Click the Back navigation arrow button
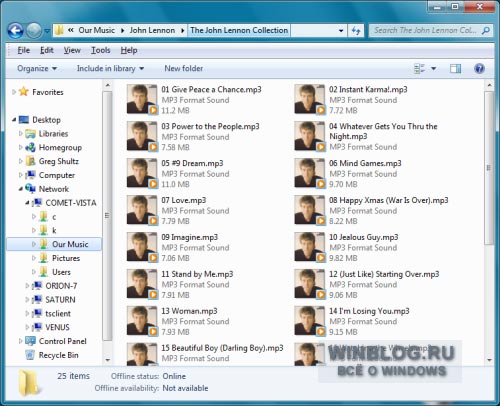 [16, 31]
